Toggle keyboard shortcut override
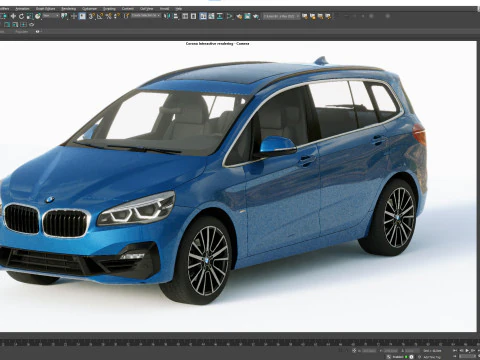The image size is (480, 360). tap(82, 16)
